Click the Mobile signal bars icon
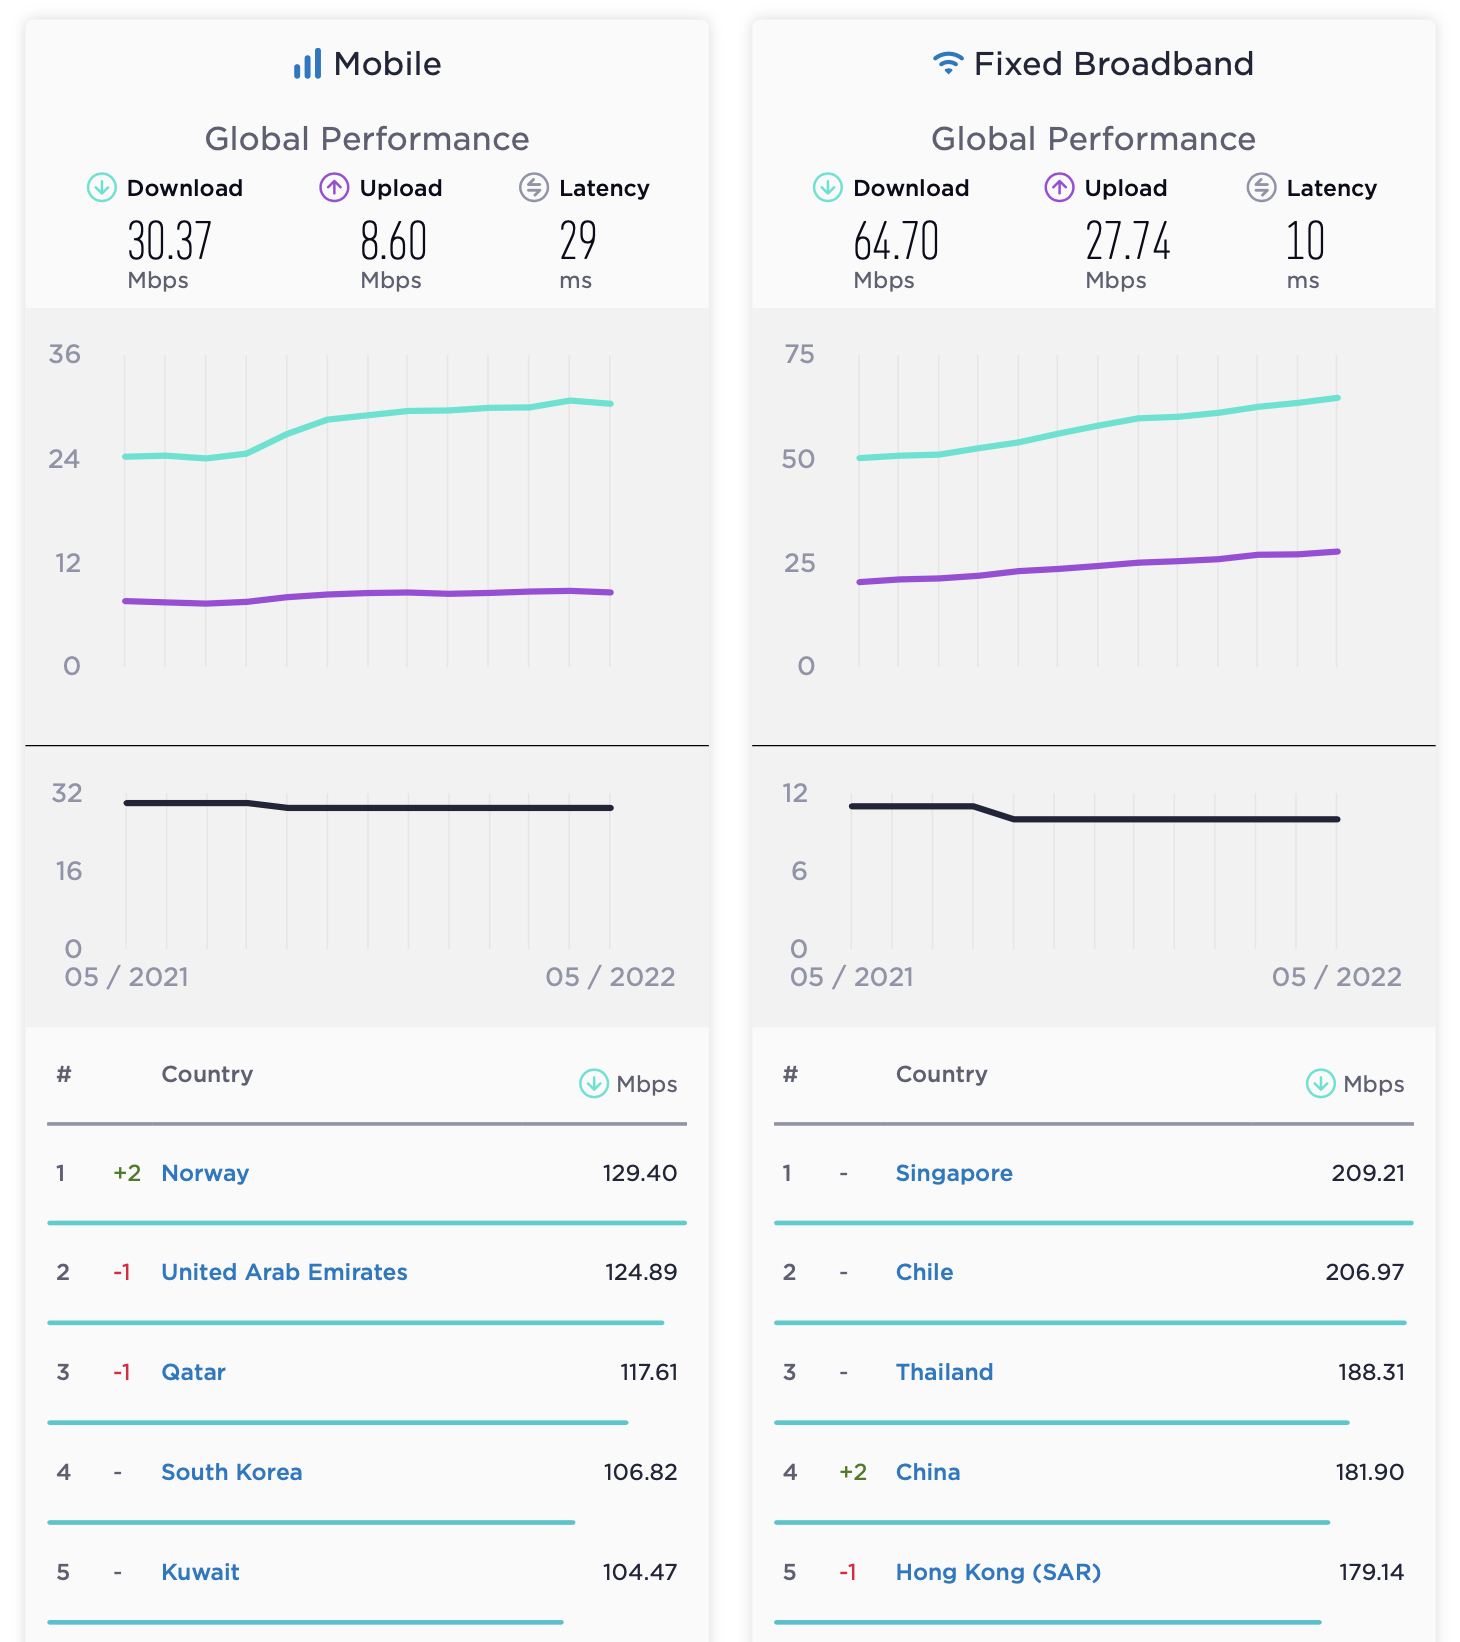 (307, 64)
